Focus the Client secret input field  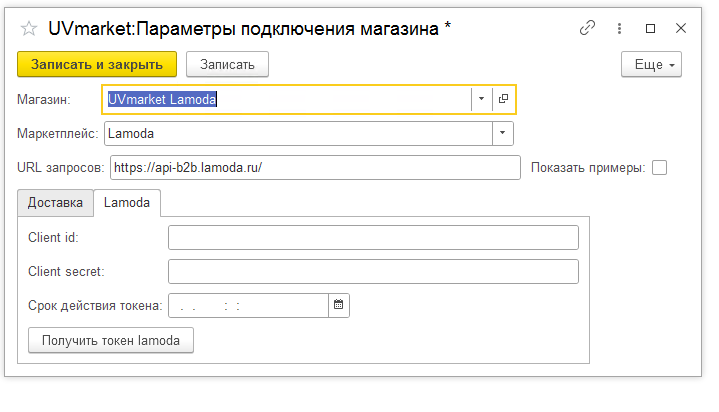tap(373, 272)
